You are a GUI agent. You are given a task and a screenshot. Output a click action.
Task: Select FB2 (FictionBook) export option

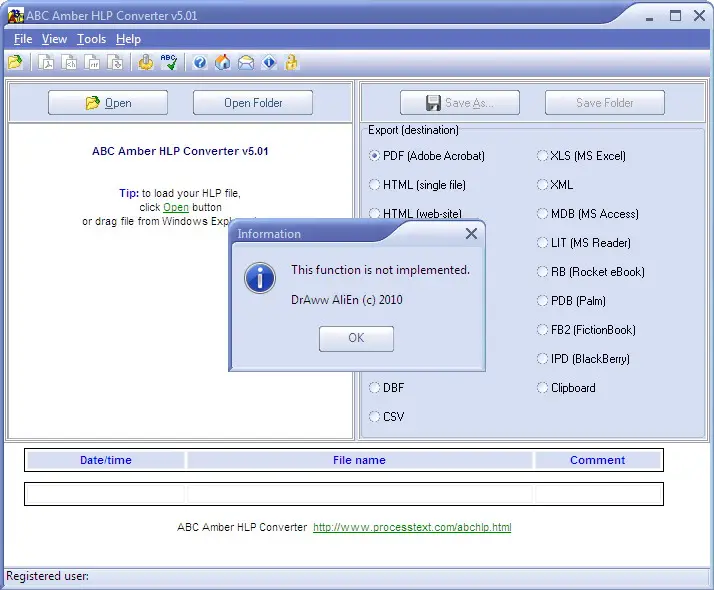tap(586, 330)
